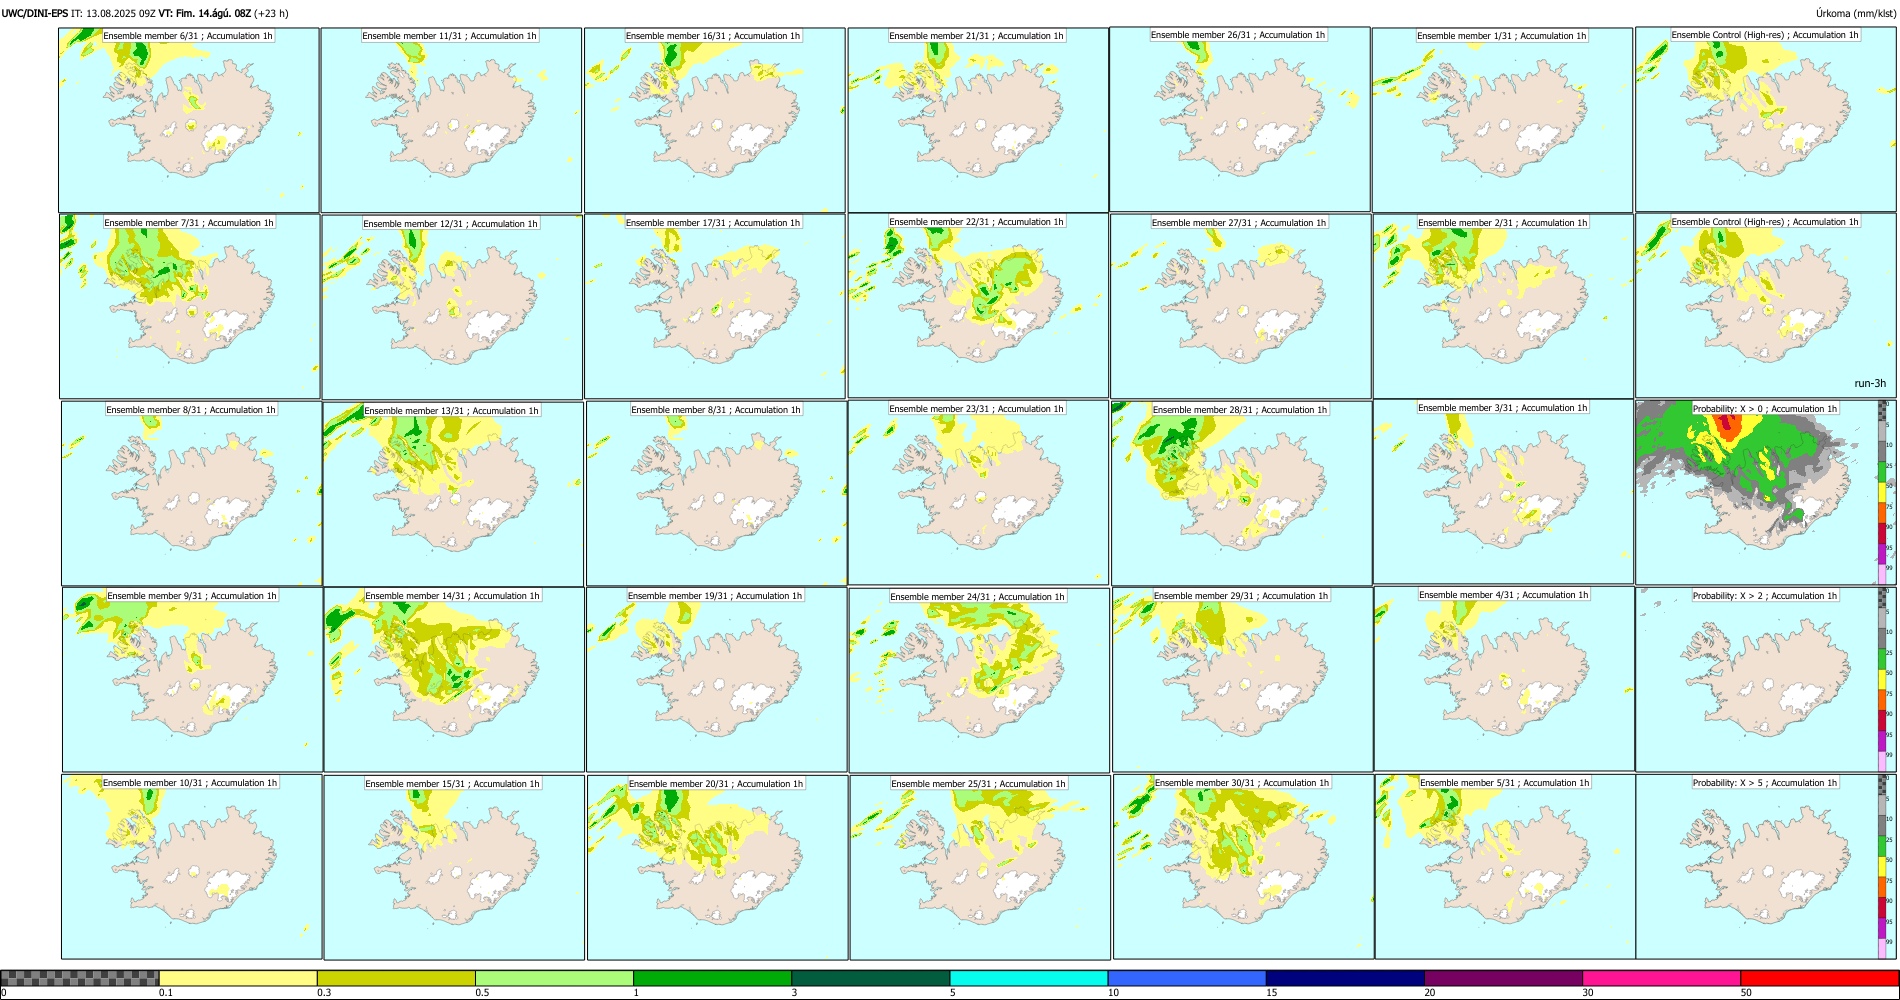Open Ensemble member 3/31 map panel
The height and width of the screenshot is (1000, 1900).
(x=1503, y=492)
